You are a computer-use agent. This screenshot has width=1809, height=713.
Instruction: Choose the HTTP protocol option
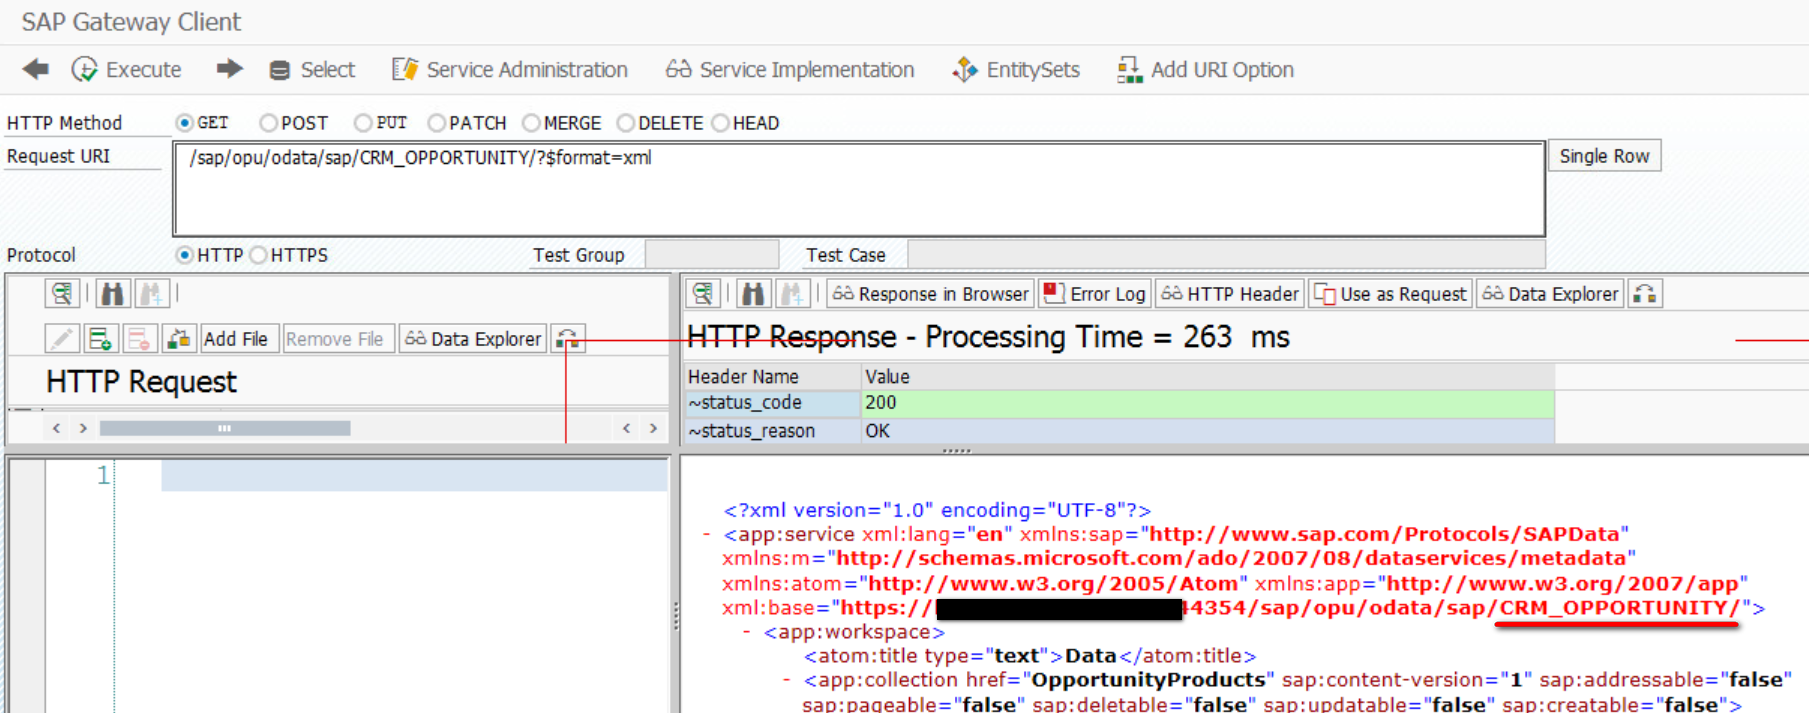pyautogui.click(x=184, y=255)
